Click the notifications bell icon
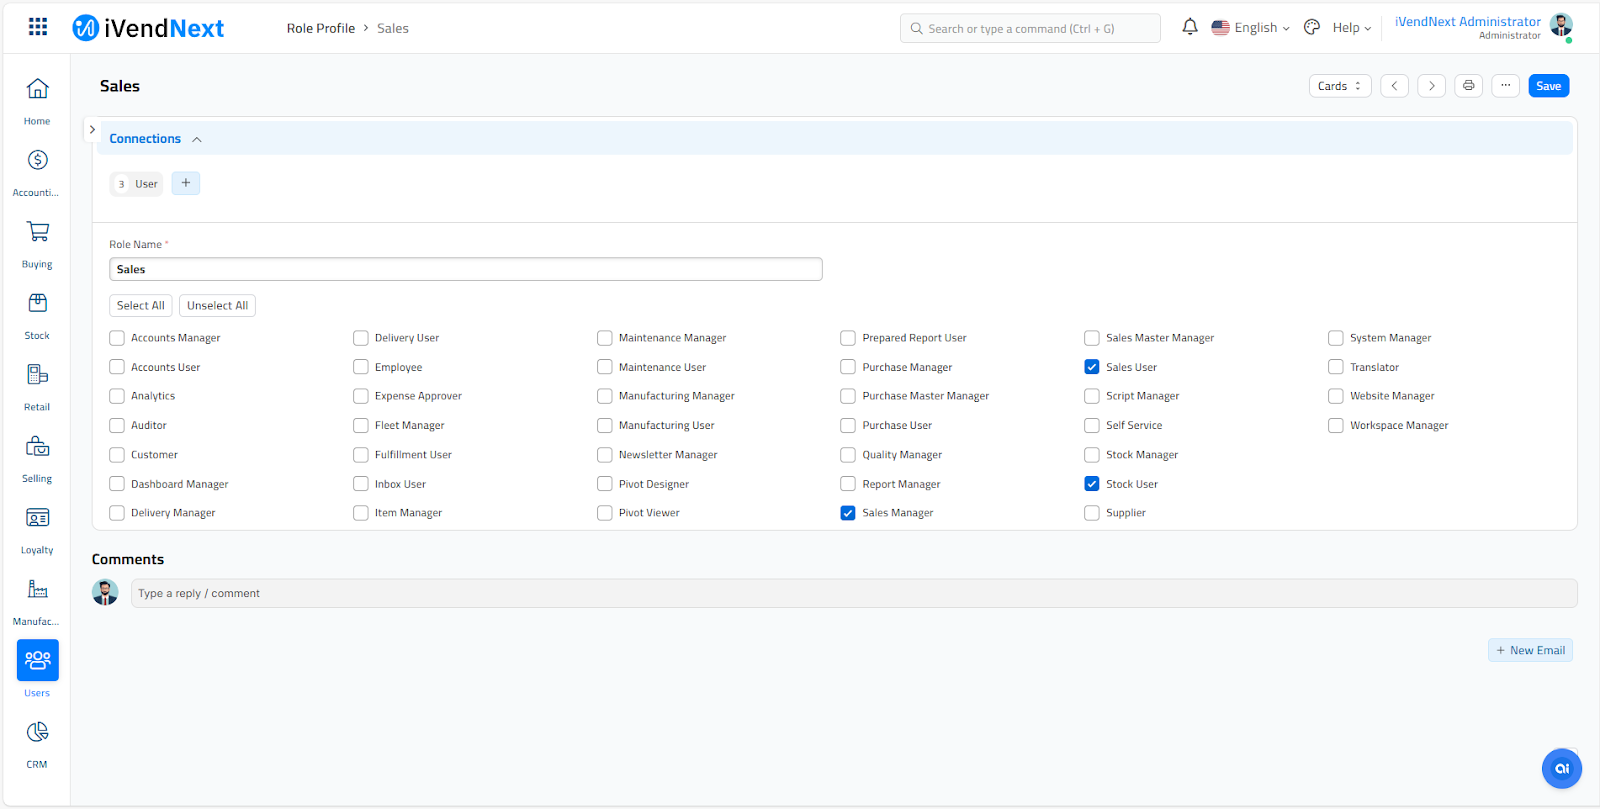The height and width of the screenshot is (809, 1600). click(1189, 27)
